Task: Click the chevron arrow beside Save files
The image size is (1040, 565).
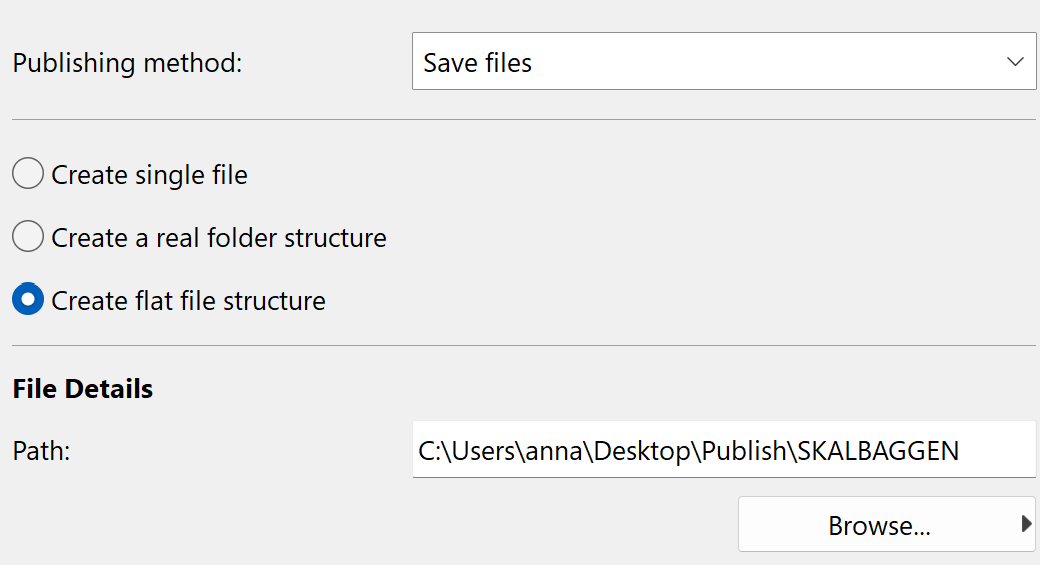Action: click(x=1015, y=62)
